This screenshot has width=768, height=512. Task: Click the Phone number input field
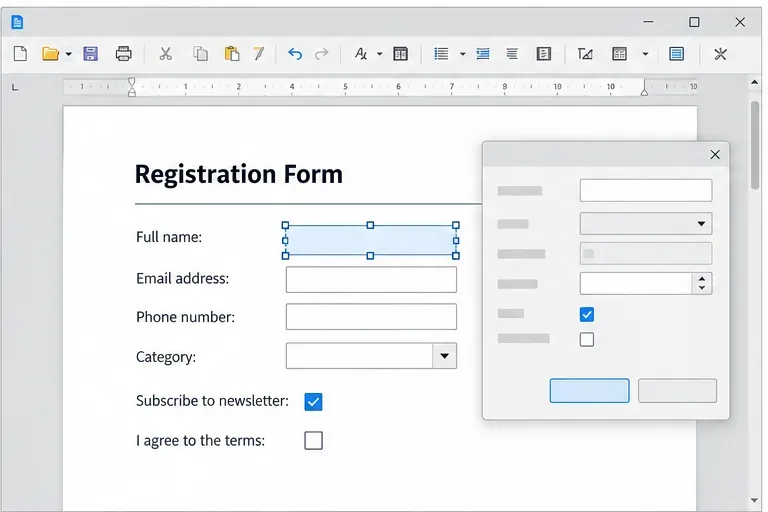point(371,317)
